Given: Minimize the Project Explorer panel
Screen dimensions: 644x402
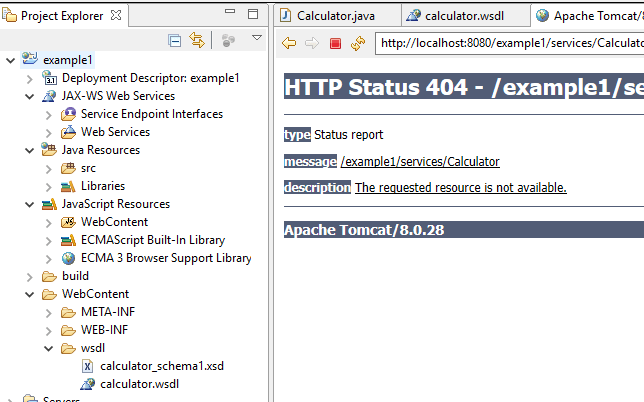Looking at the screenshot, I should coord(230,11).
